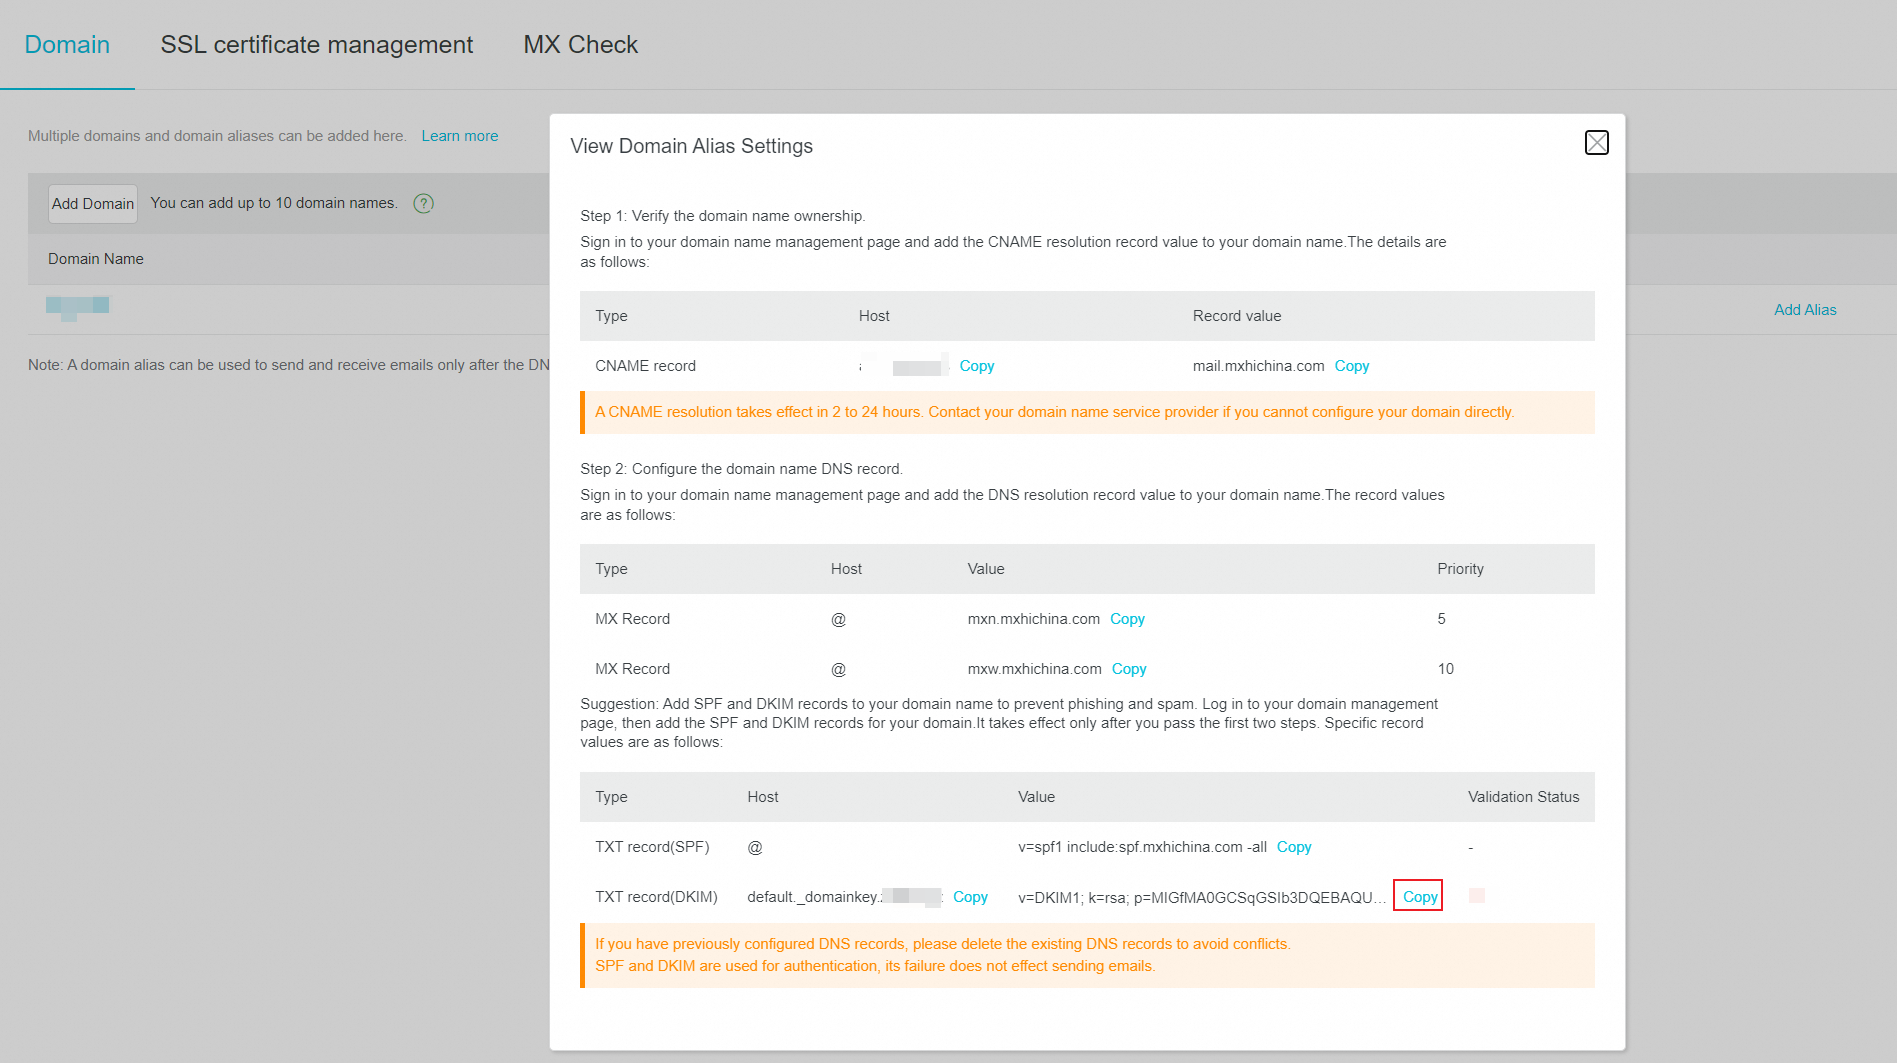The width and height of the screenshot is (1897, 1063).
Task: Open the SSL certificate management tab
Action: click(316, 45)
